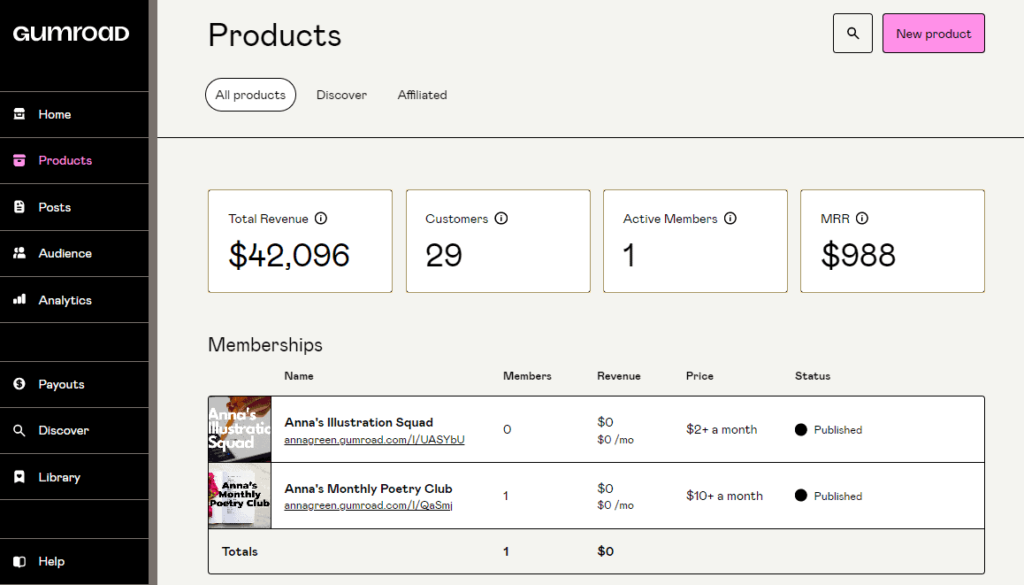
Task: Switch to the Discover products tab
Action: click(341, 95)
